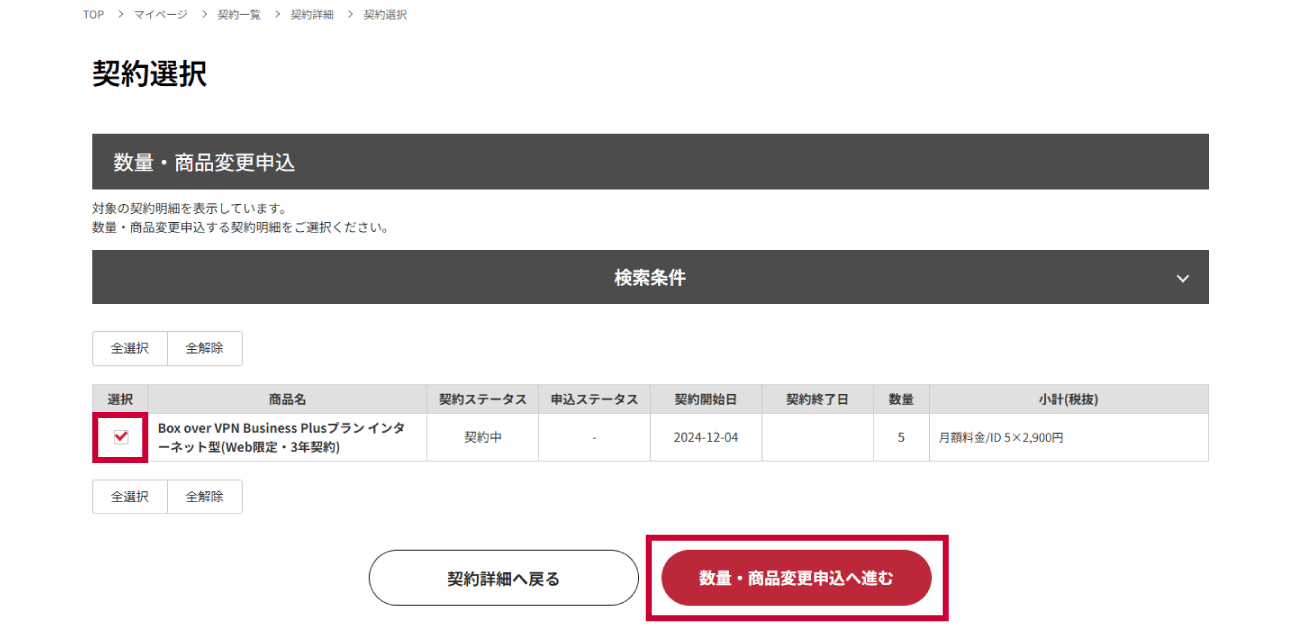Click the 全選択 button below the table
The width and height of the screenshot is (1304, 640).
click(x=130, y=497)
